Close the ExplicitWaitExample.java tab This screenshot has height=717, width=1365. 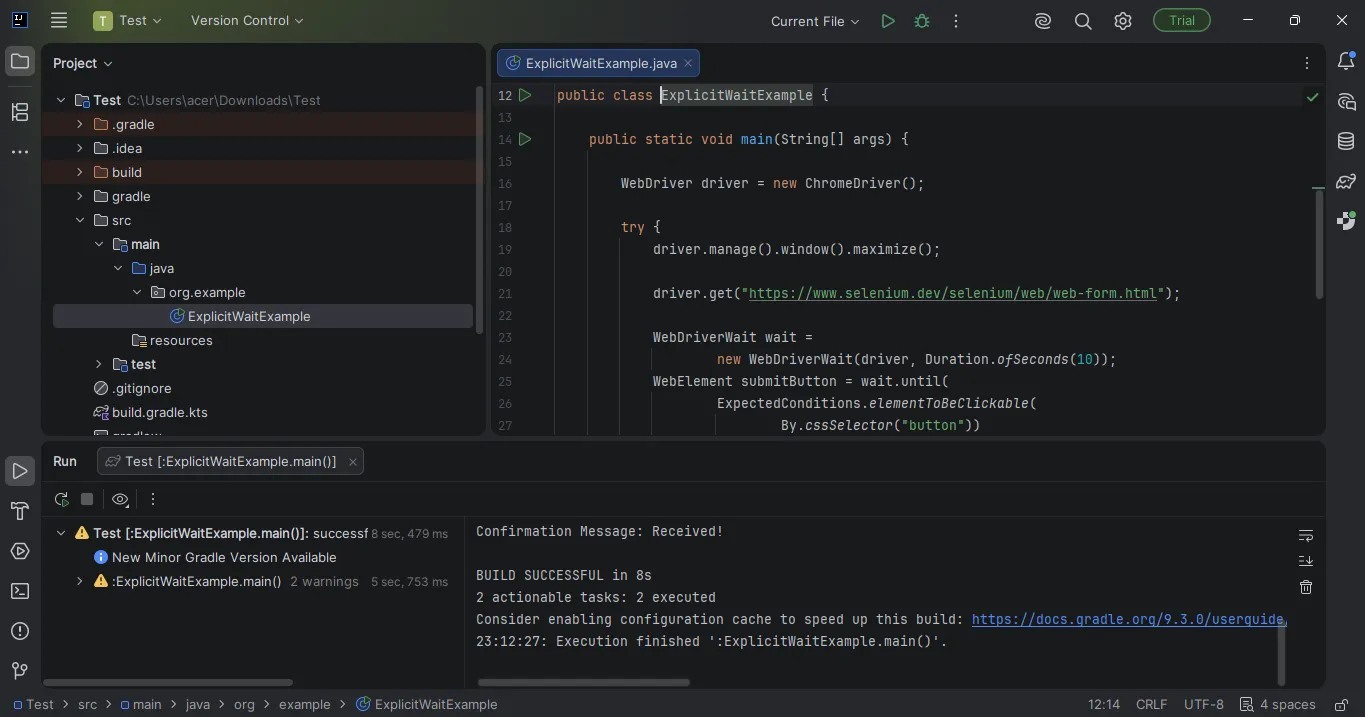coord(688,63)
